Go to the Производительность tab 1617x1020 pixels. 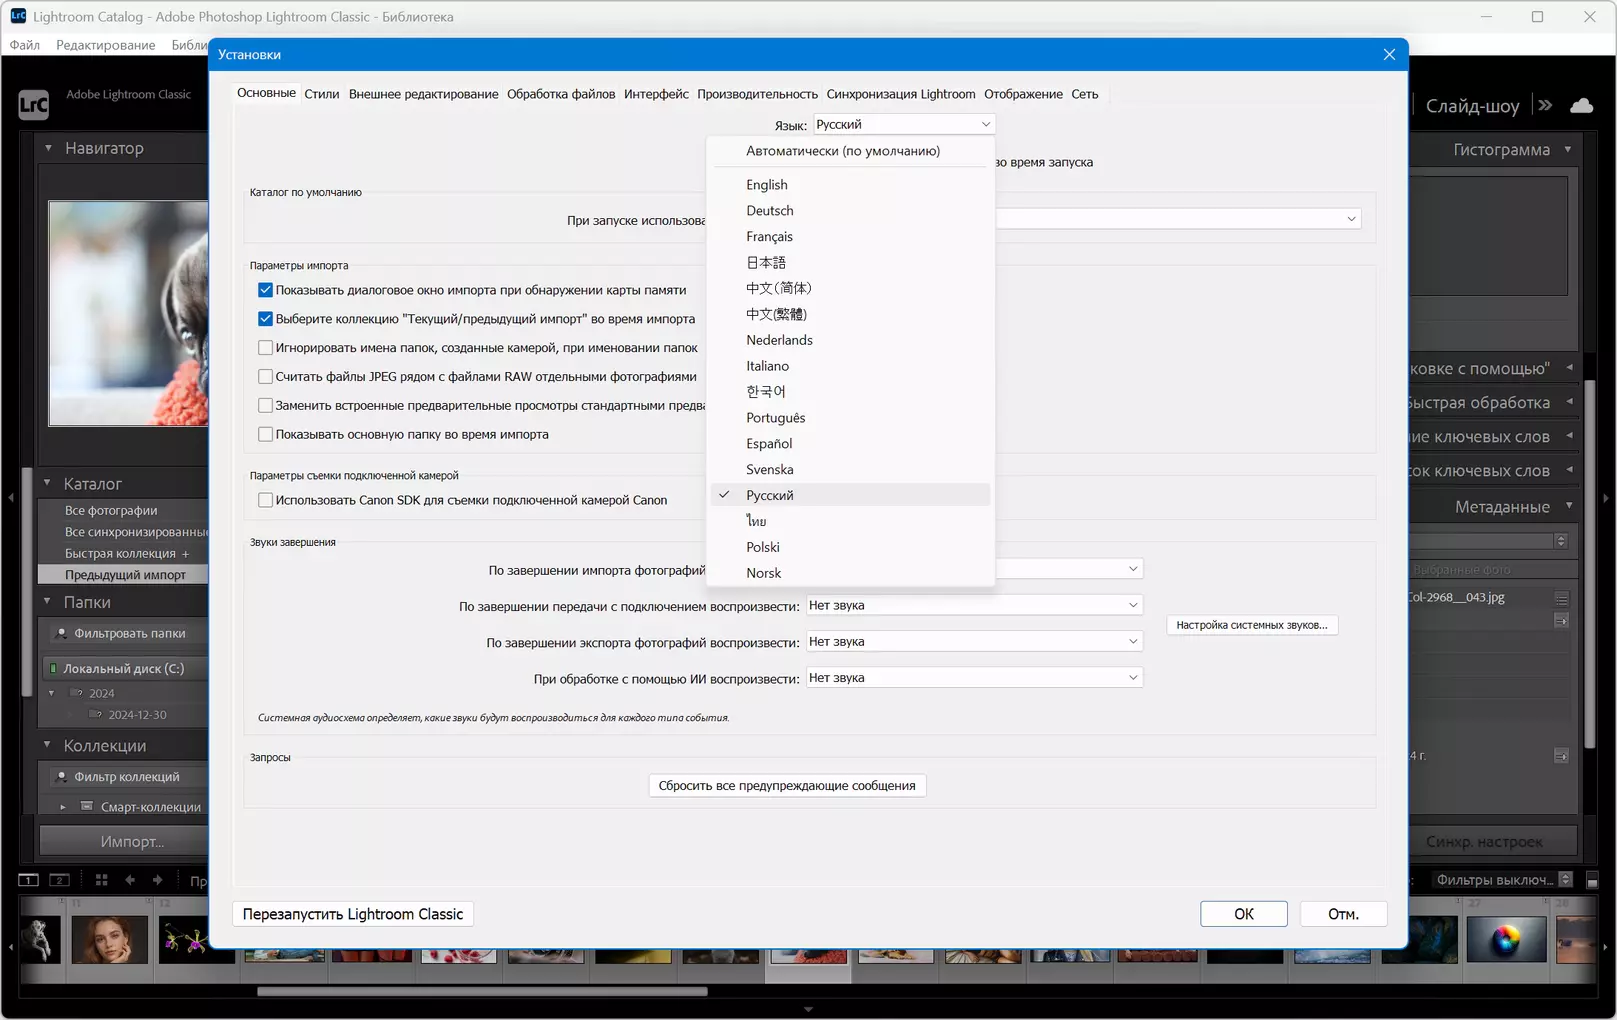click(757, 94)
